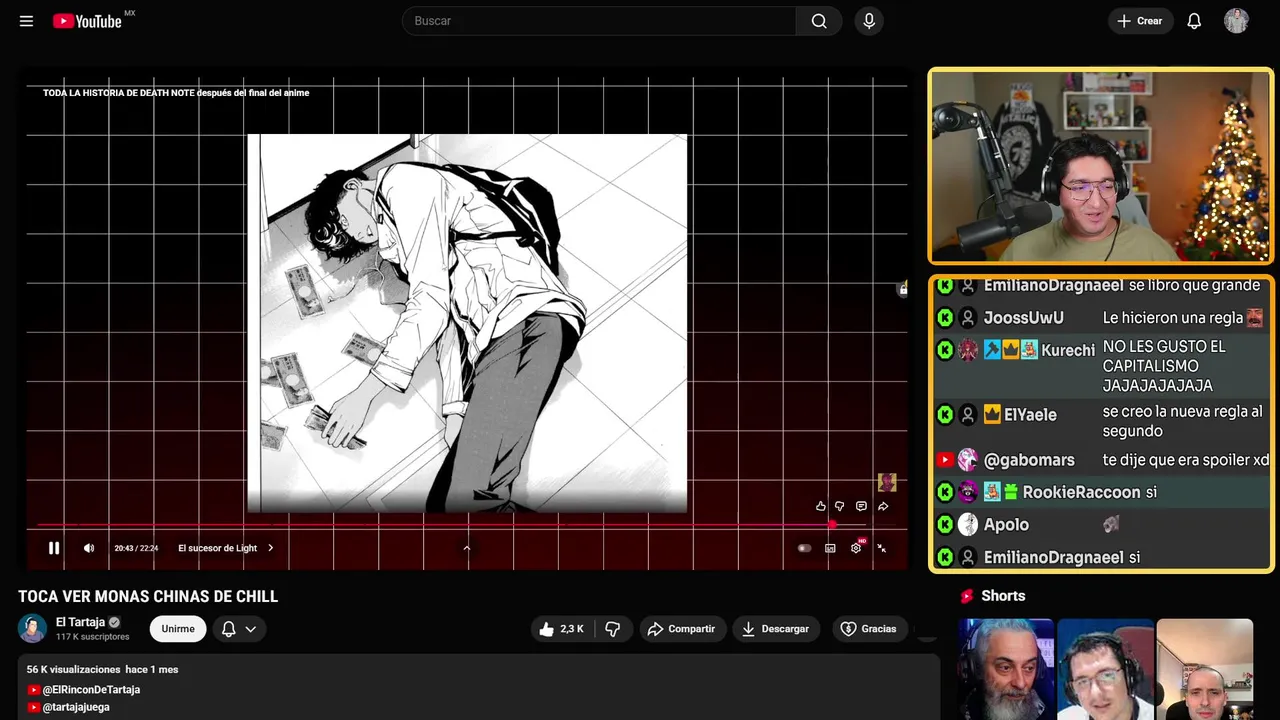Click the playback time '20:43 / 22:24'

pyautogui.click(x=136, y=548)
